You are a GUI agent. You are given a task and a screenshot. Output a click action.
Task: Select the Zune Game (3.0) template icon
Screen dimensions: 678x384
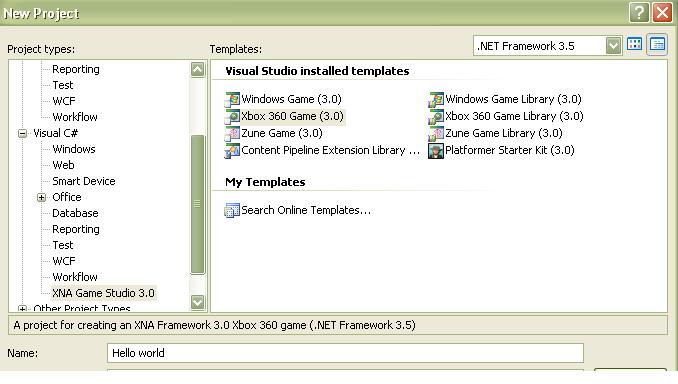232,134
